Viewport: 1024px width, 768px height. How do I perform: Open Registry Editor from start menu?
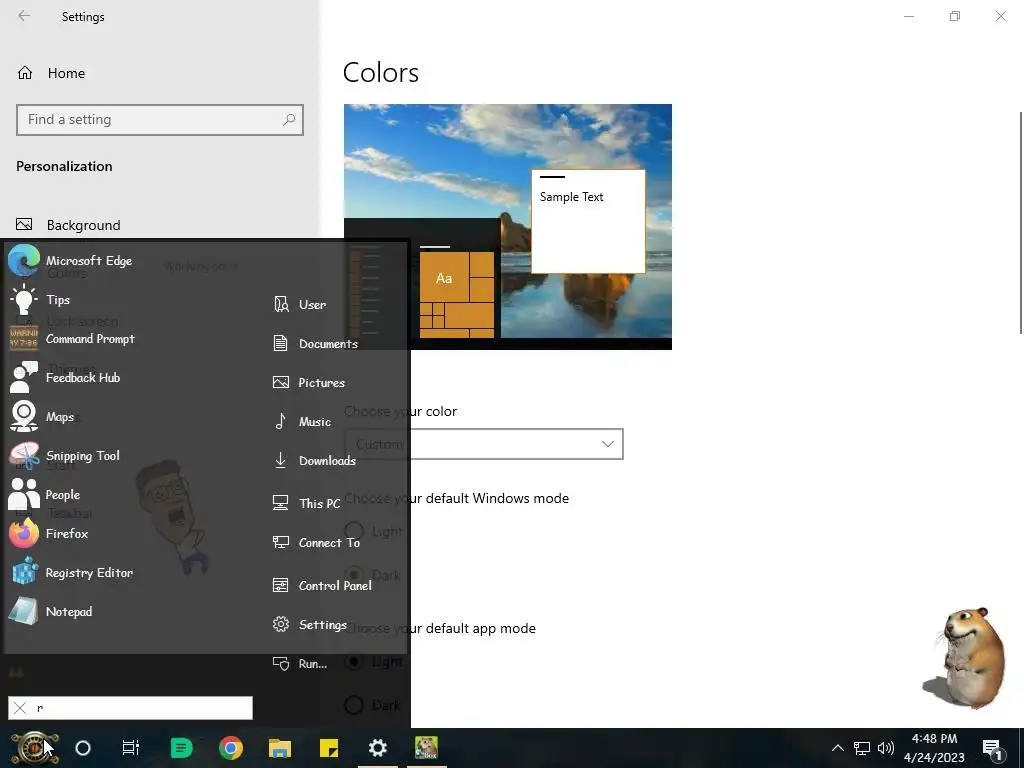[x=71, y=573]
